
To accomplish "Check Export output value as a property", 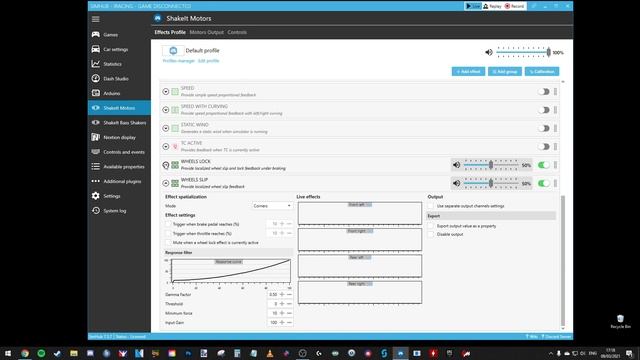I will 431,226.
